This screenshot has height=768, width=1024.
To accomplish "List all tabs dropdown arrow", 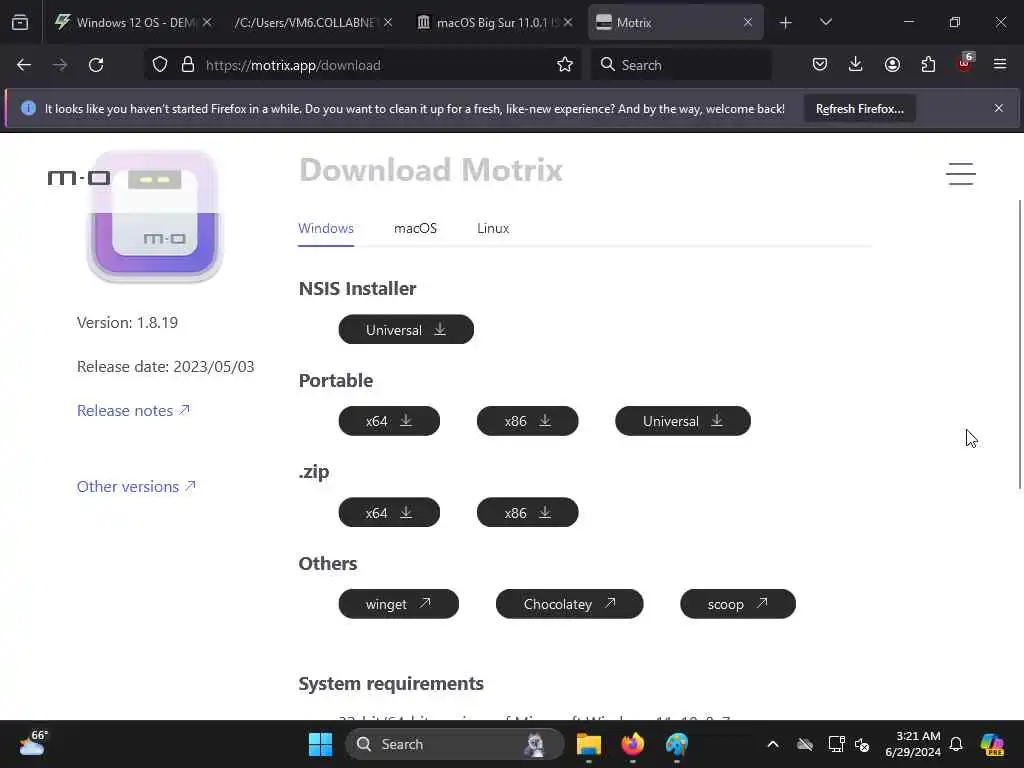I will click(825, 23).
